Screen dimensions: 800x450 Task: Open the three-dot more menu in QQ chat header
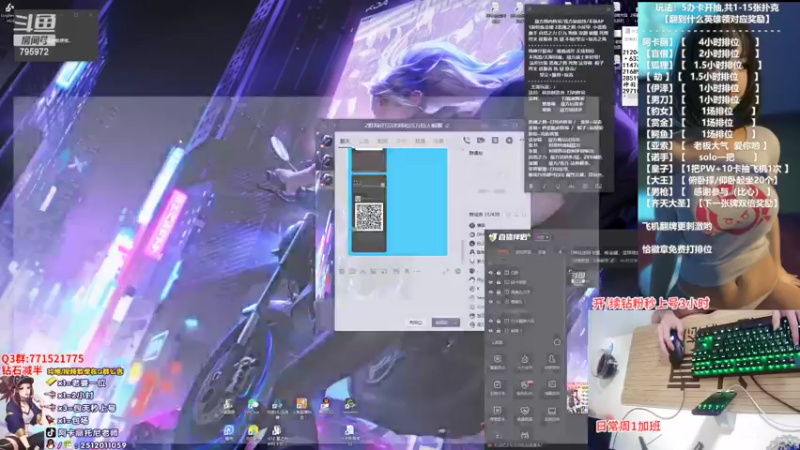coord(521,140)
